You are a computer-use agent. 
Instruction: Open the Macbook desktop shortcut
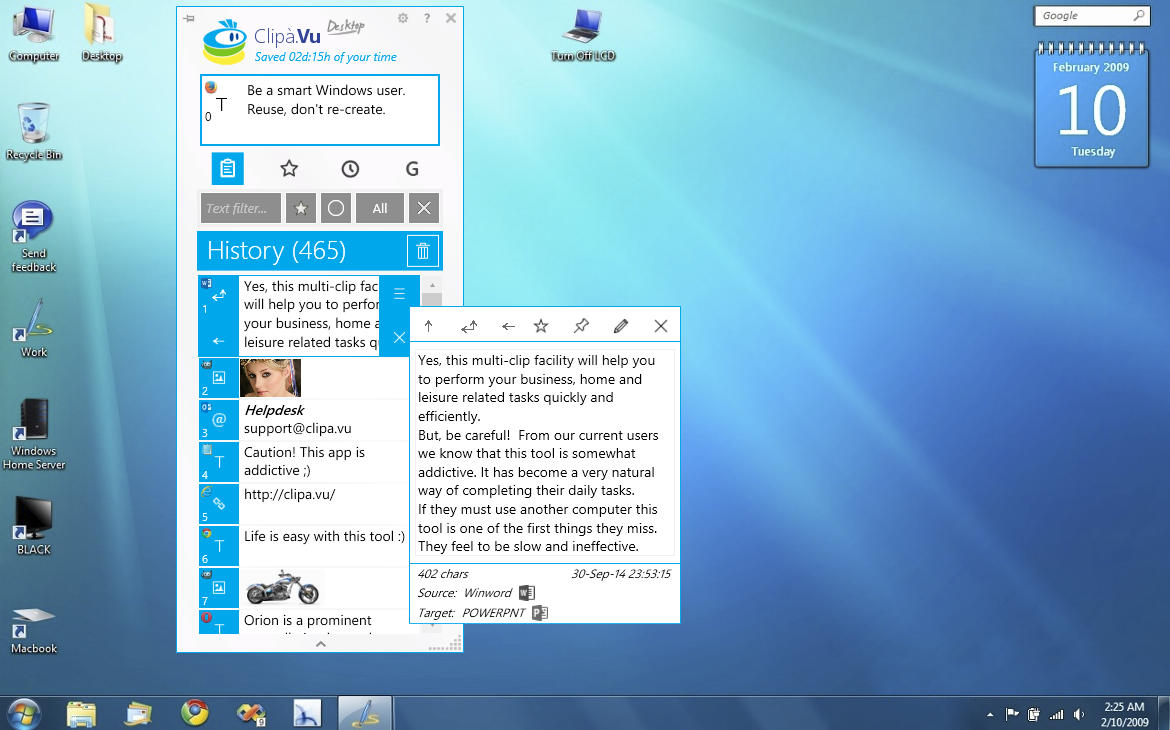tap(34, 631)
